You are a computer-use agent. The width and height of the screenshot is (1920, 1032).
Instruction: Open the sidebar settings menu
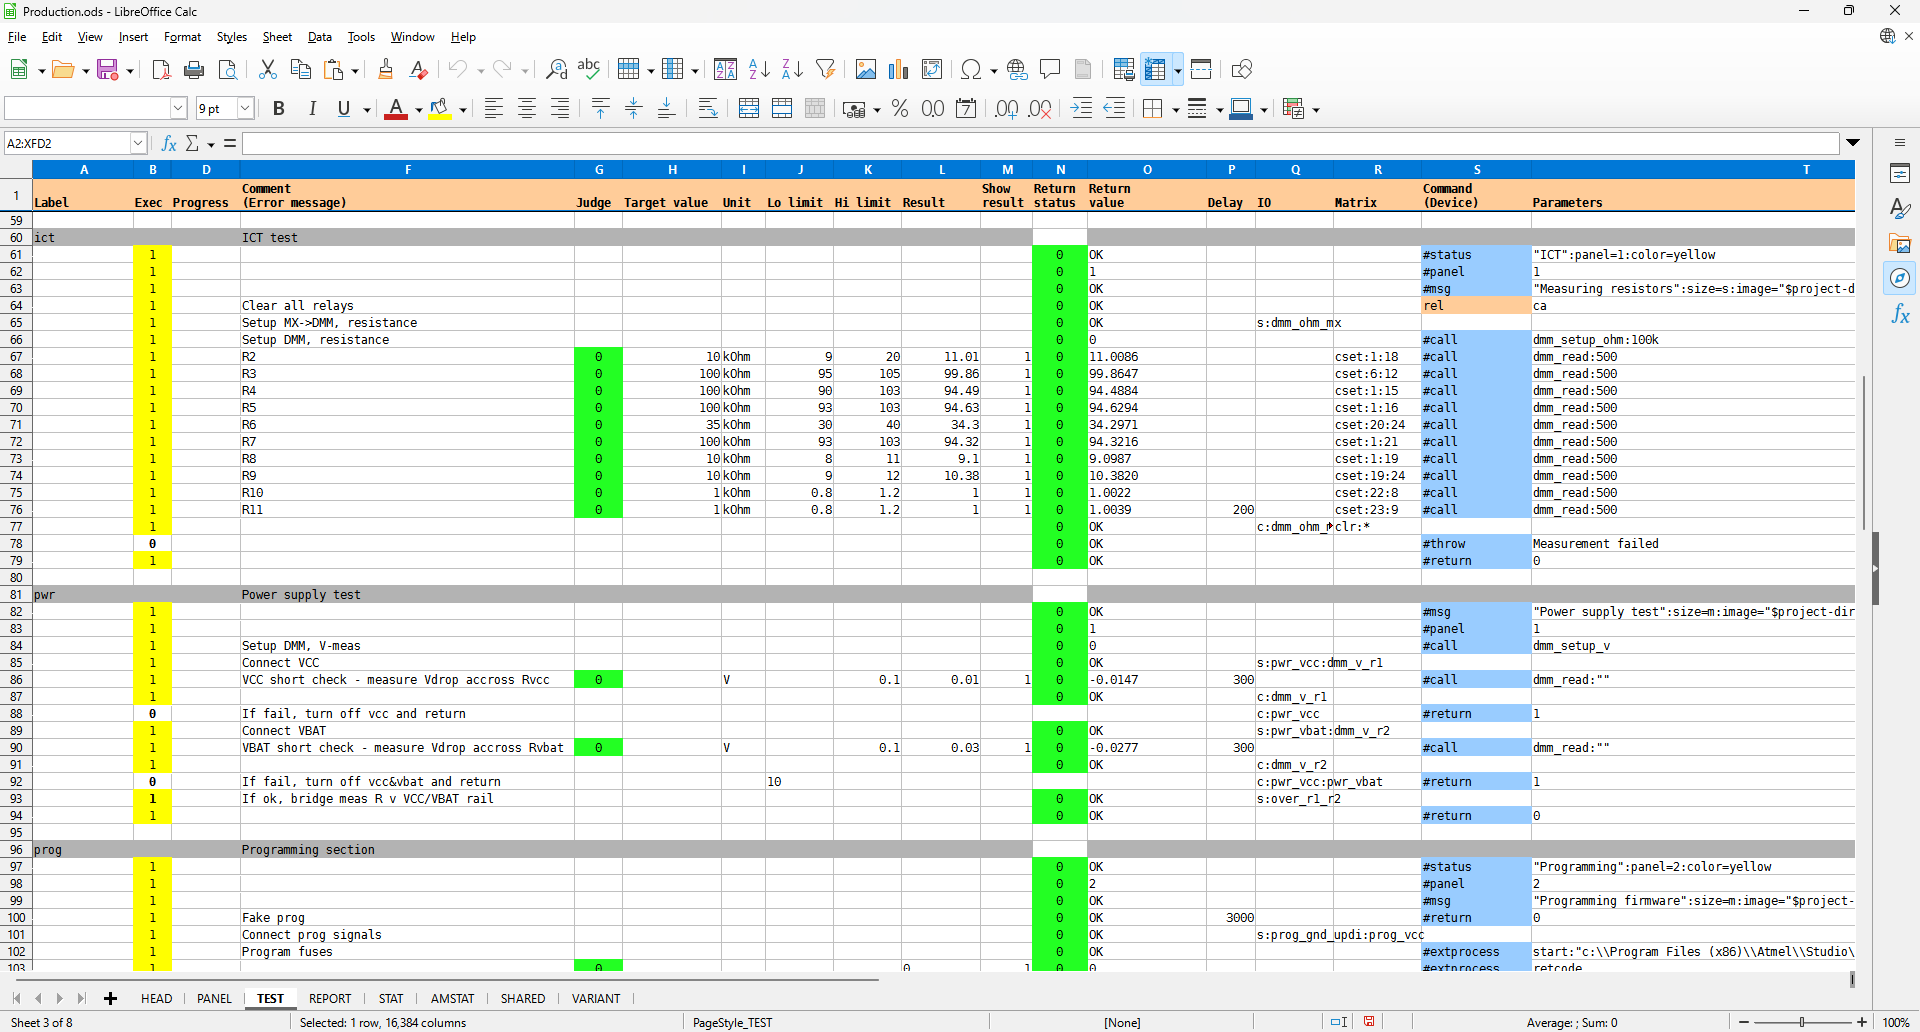point(1900,143)
